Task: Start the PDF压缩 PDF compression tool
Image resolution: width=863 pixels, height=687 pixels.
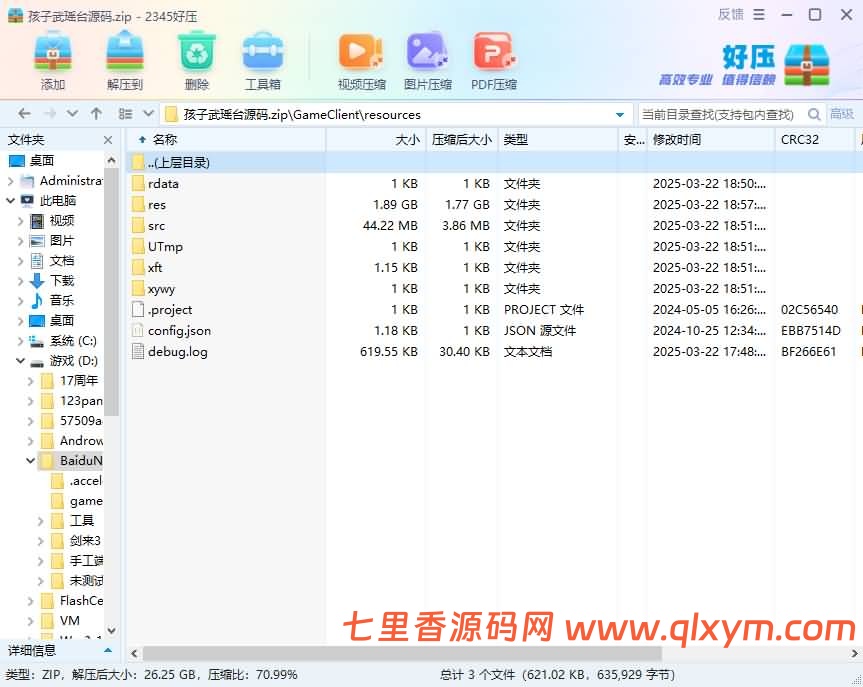Action: [493, 55]
